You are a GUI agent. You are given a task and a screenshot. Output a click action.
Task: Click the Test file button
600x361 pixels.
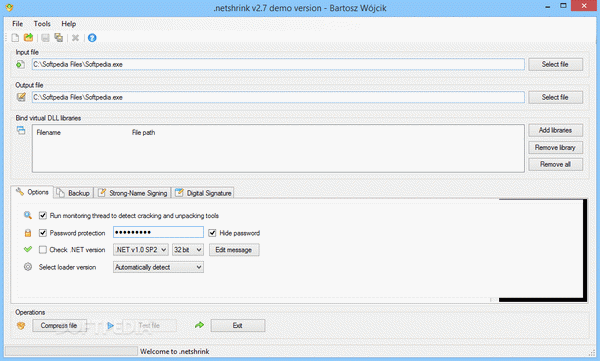click(149, 325)
